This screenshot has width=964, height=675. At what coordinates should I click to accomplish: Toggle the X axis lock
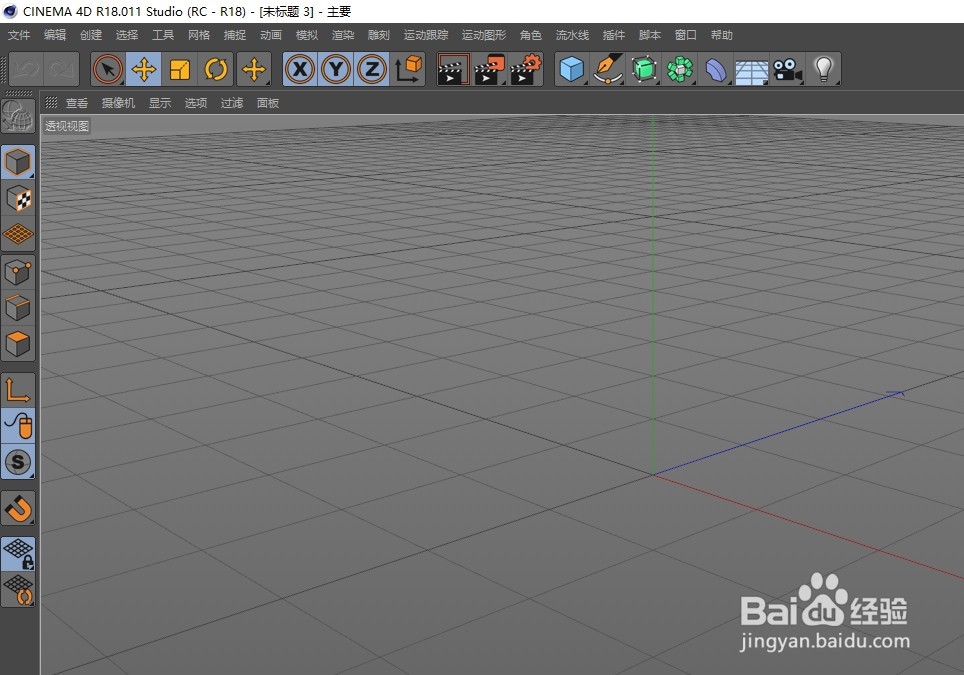[x=300, y=69]
